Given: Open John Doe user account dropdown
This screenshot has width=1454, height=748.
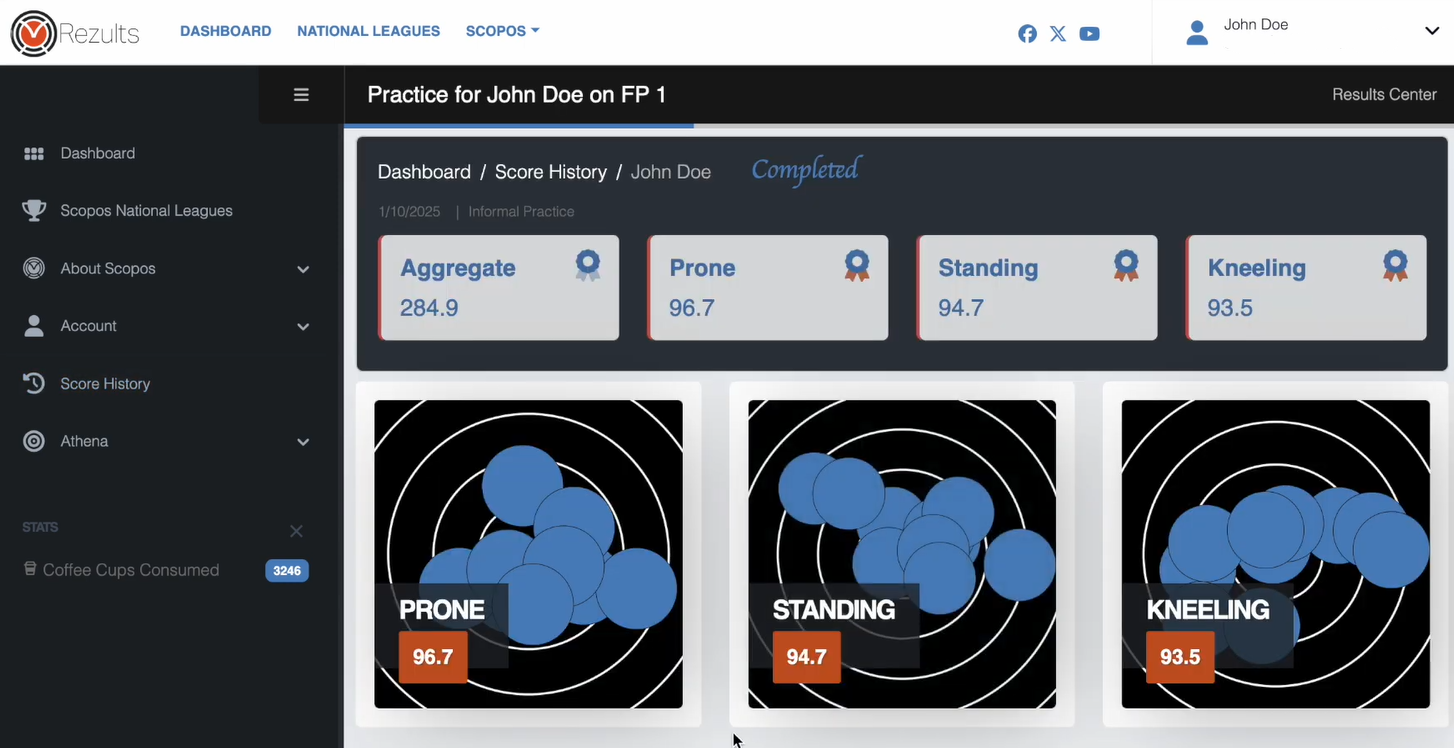Looking at the screenshot, I should click(x=1431, y=31).
